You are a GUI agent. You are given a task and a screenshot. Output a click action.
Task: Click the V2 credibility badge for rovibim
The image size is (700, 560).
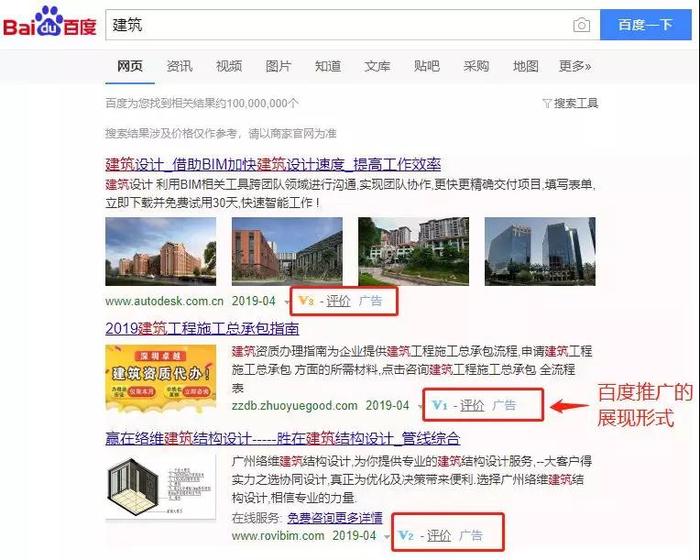[x=406, y=535]
